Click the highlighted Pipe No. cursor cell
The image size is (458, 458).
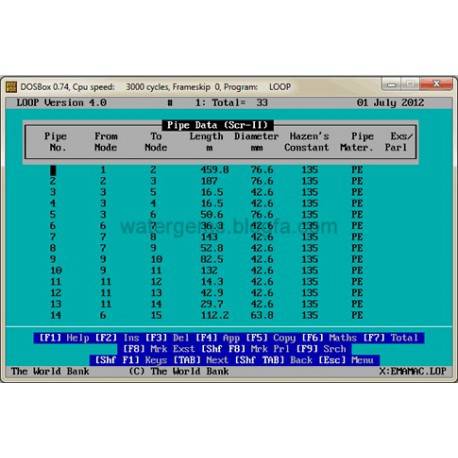click(x=53, y=170)
